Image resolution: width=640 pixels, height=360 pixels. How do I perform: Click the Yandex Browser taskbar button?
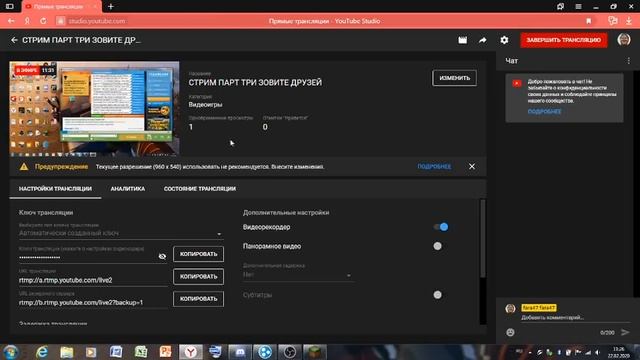pos(190,352)
